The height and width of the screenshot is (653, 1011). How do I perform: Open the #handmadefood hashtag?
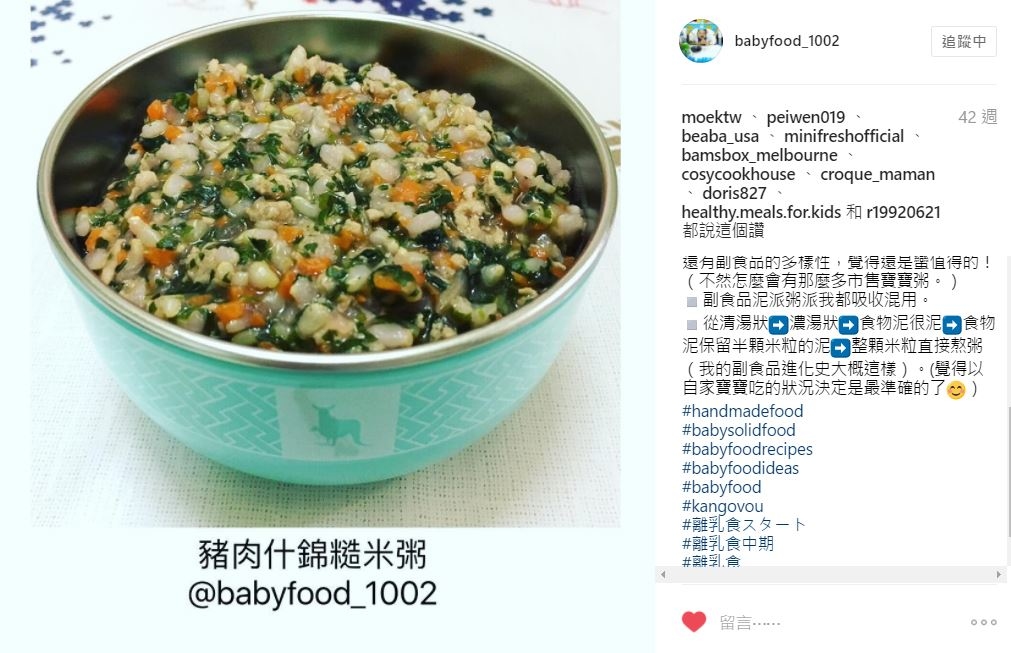click(742, 411)
